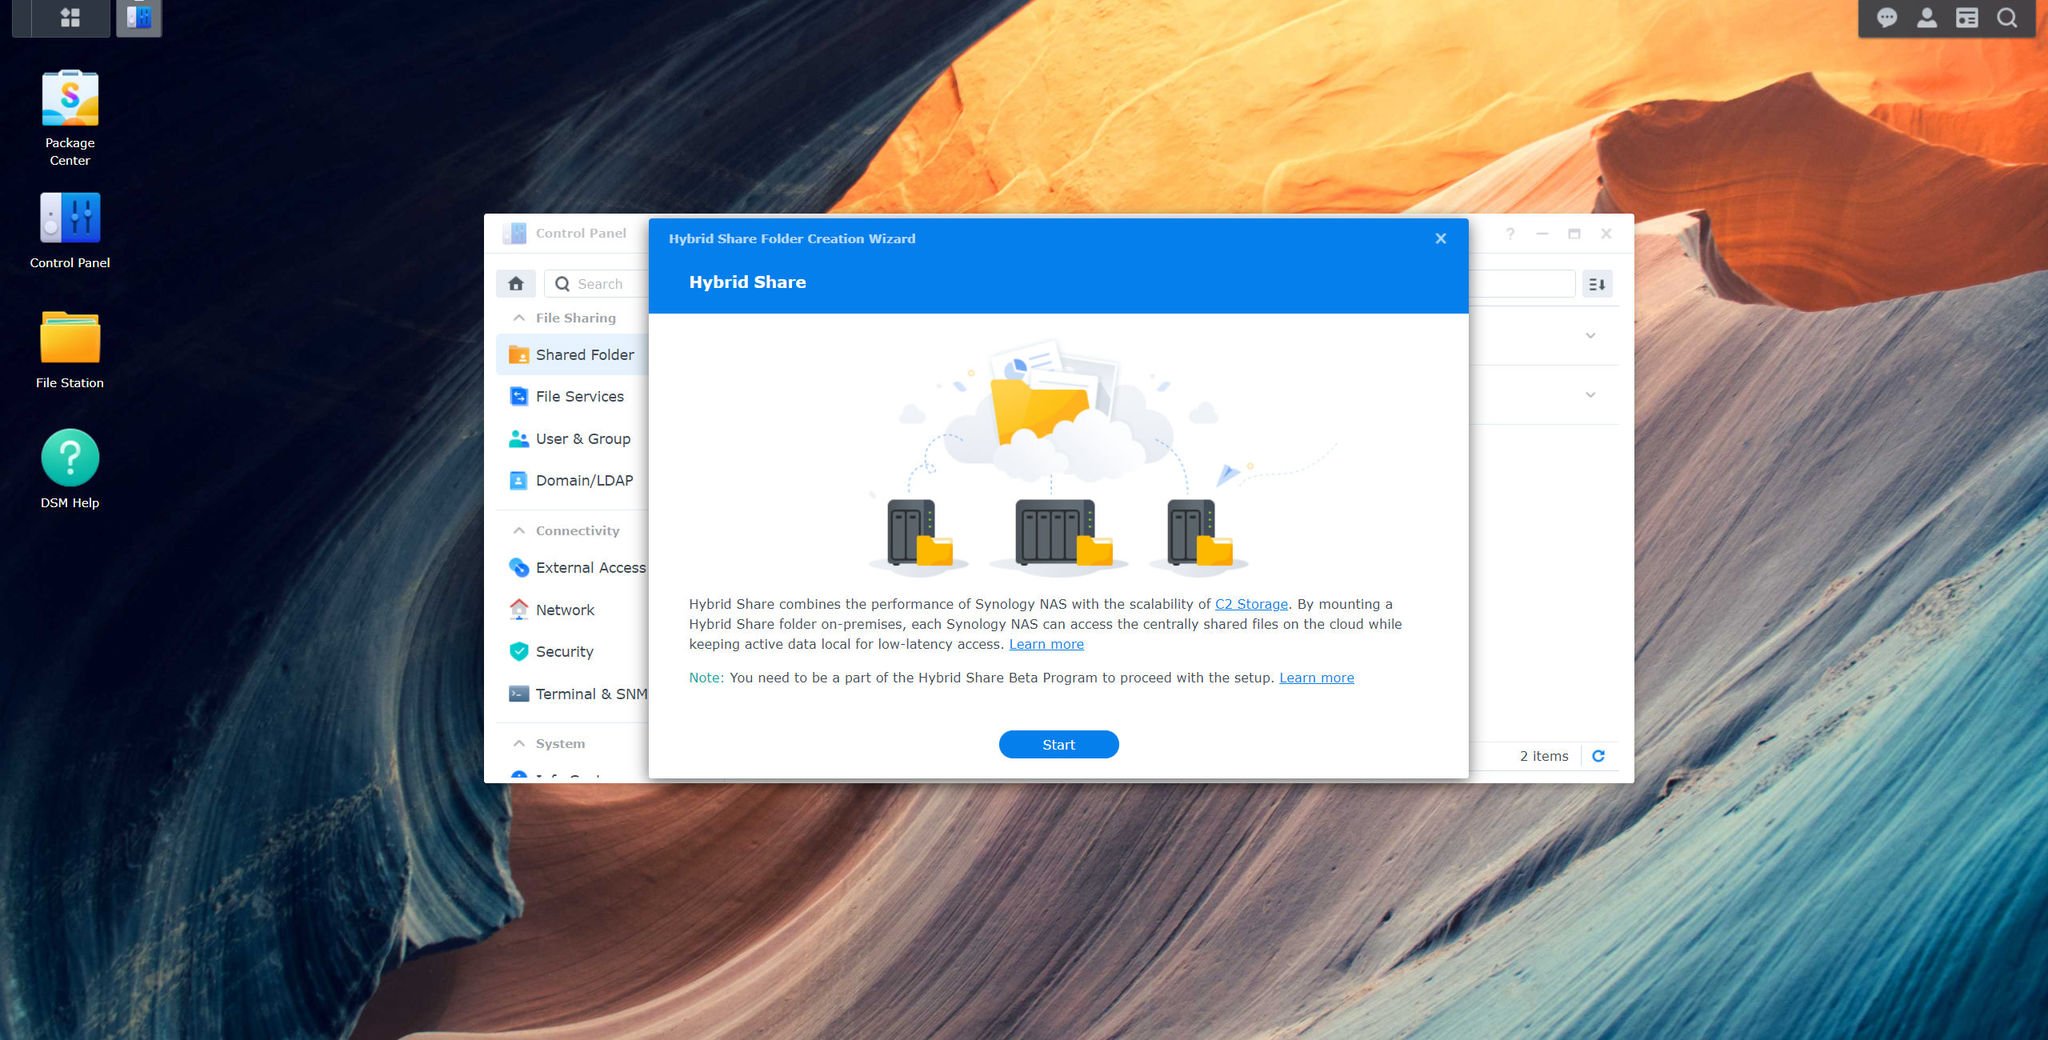This screenshot has height=1040, width=2048.
Task: Click the Start button in wizard
Action: coord(1059,745)
